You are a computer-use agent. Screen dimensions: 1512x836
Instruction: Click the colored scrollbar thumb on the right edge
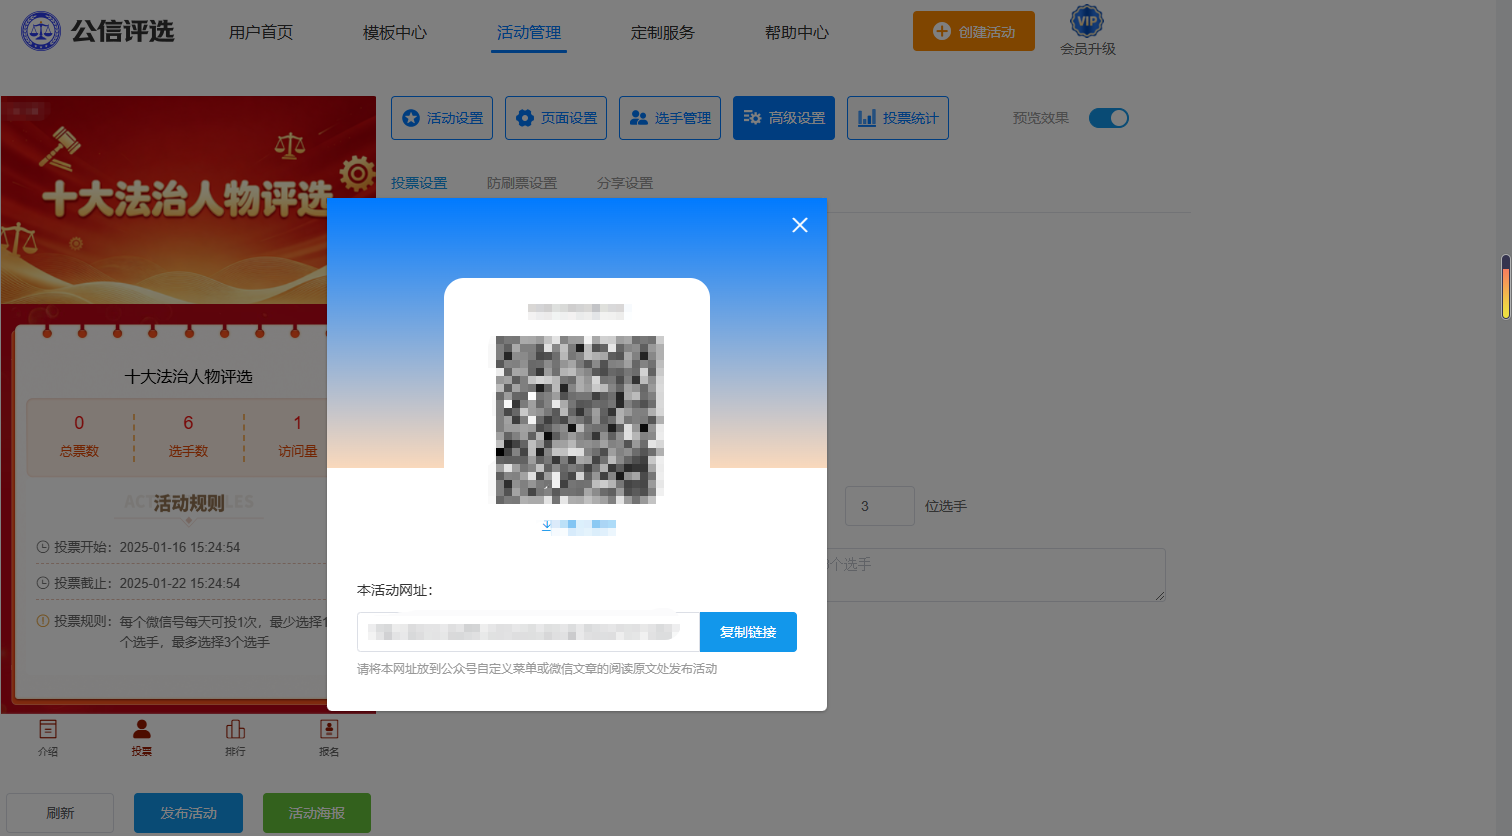(x=1506, y=287)
